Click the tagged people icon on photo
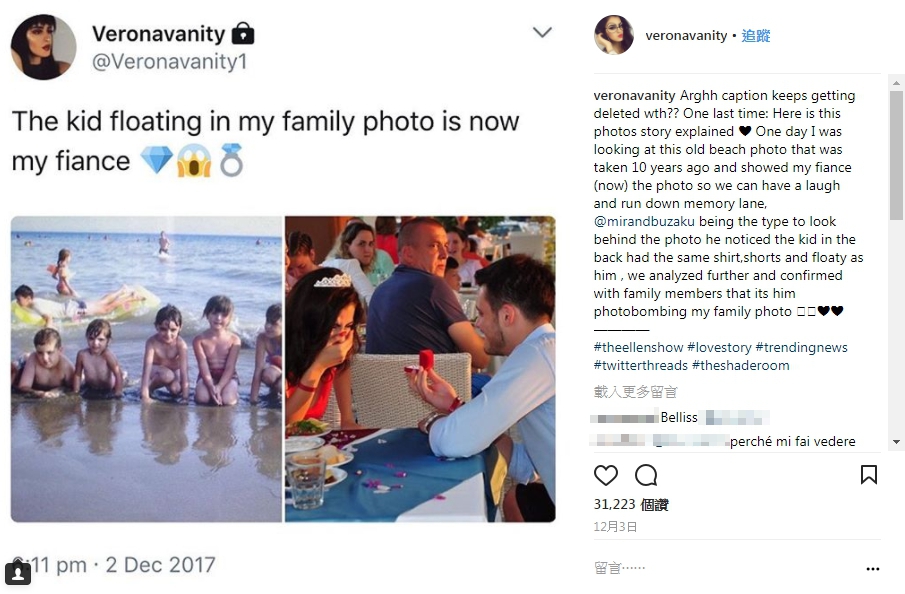This screenshot has height=594, width=905. click(18, 574)
